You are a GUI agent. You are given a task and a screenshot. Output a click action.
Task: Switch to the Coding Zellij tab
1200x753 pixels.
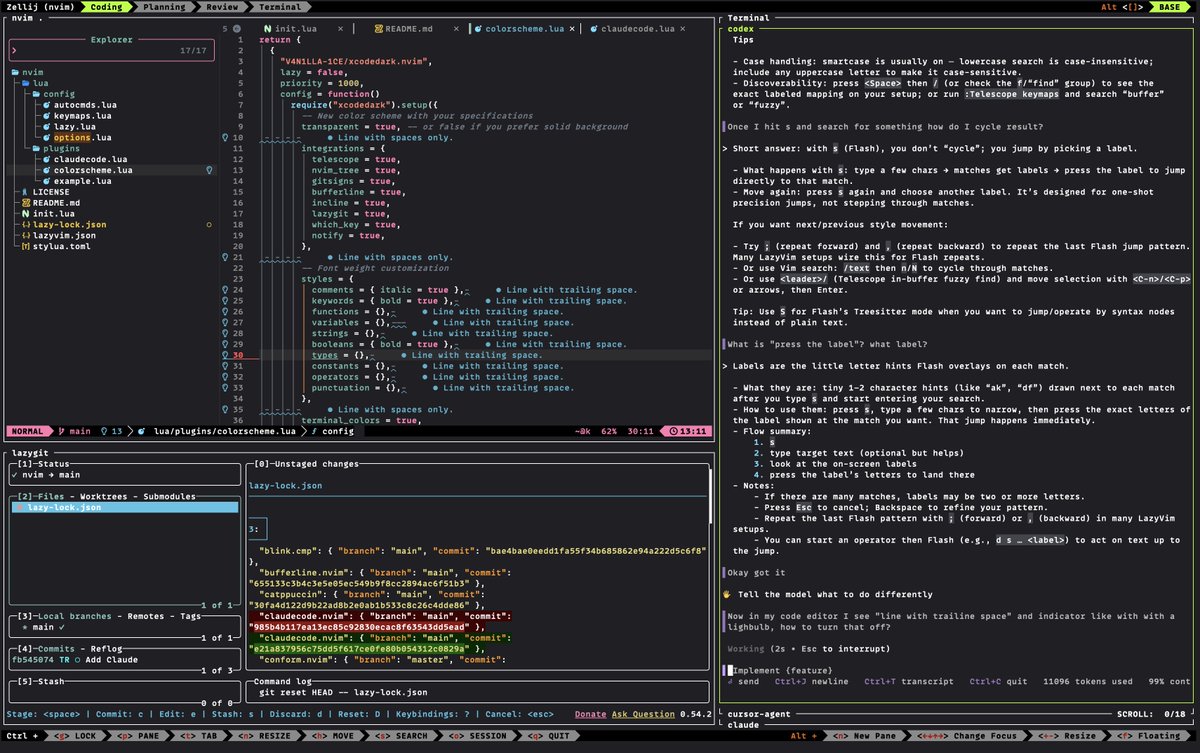coord(106,7)
